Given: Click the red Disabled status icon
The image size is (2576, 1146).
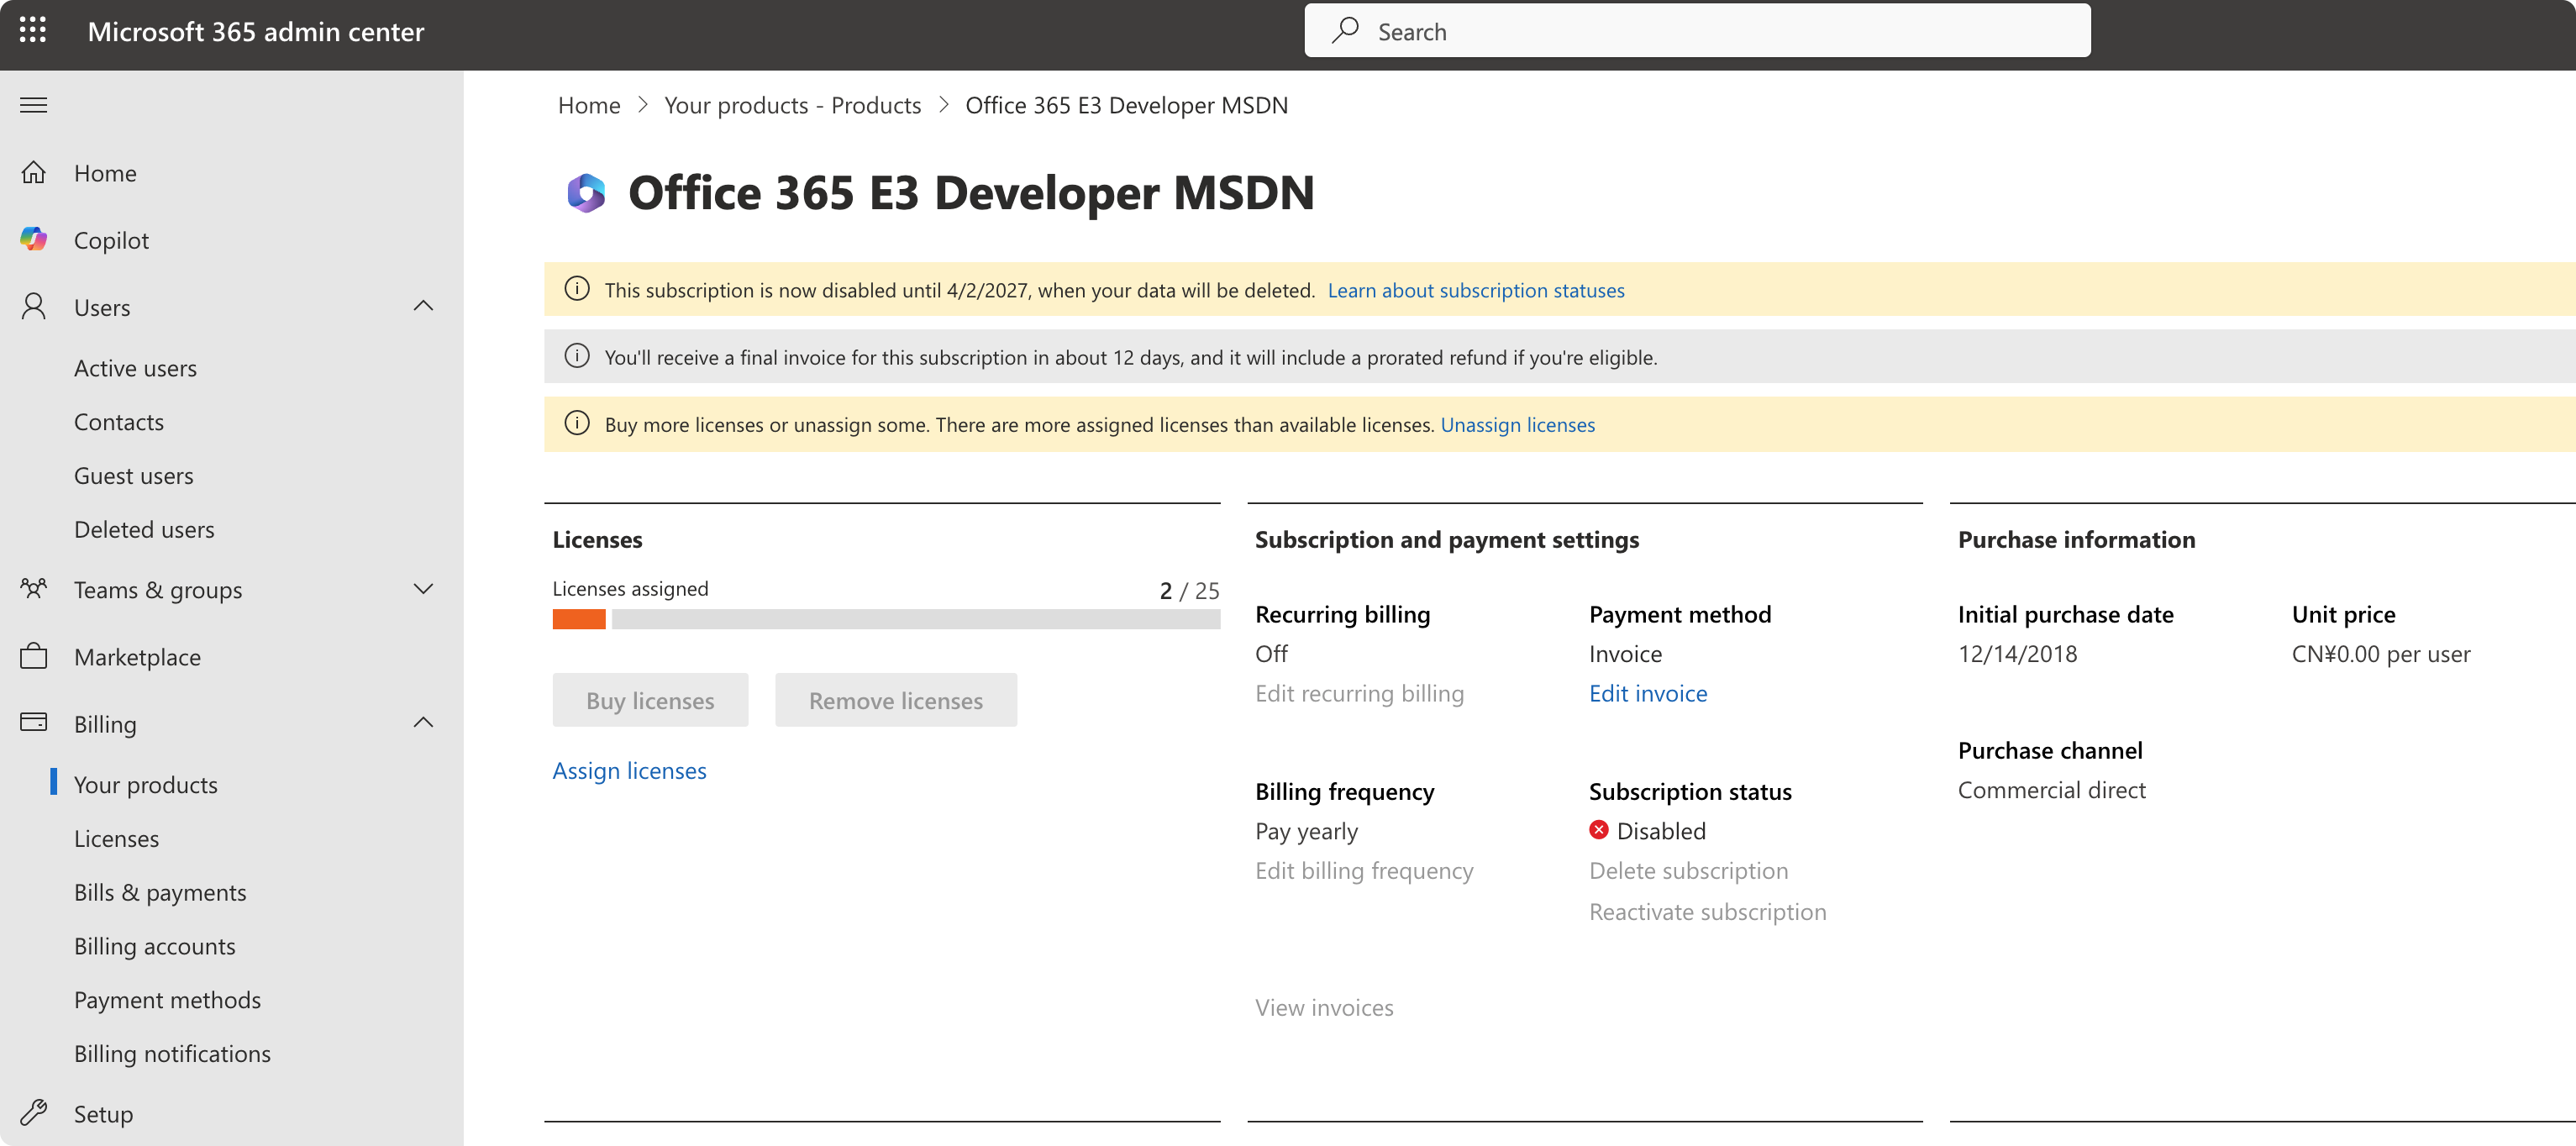Looking at the screenshot, I should click(x=1598, y=830).
